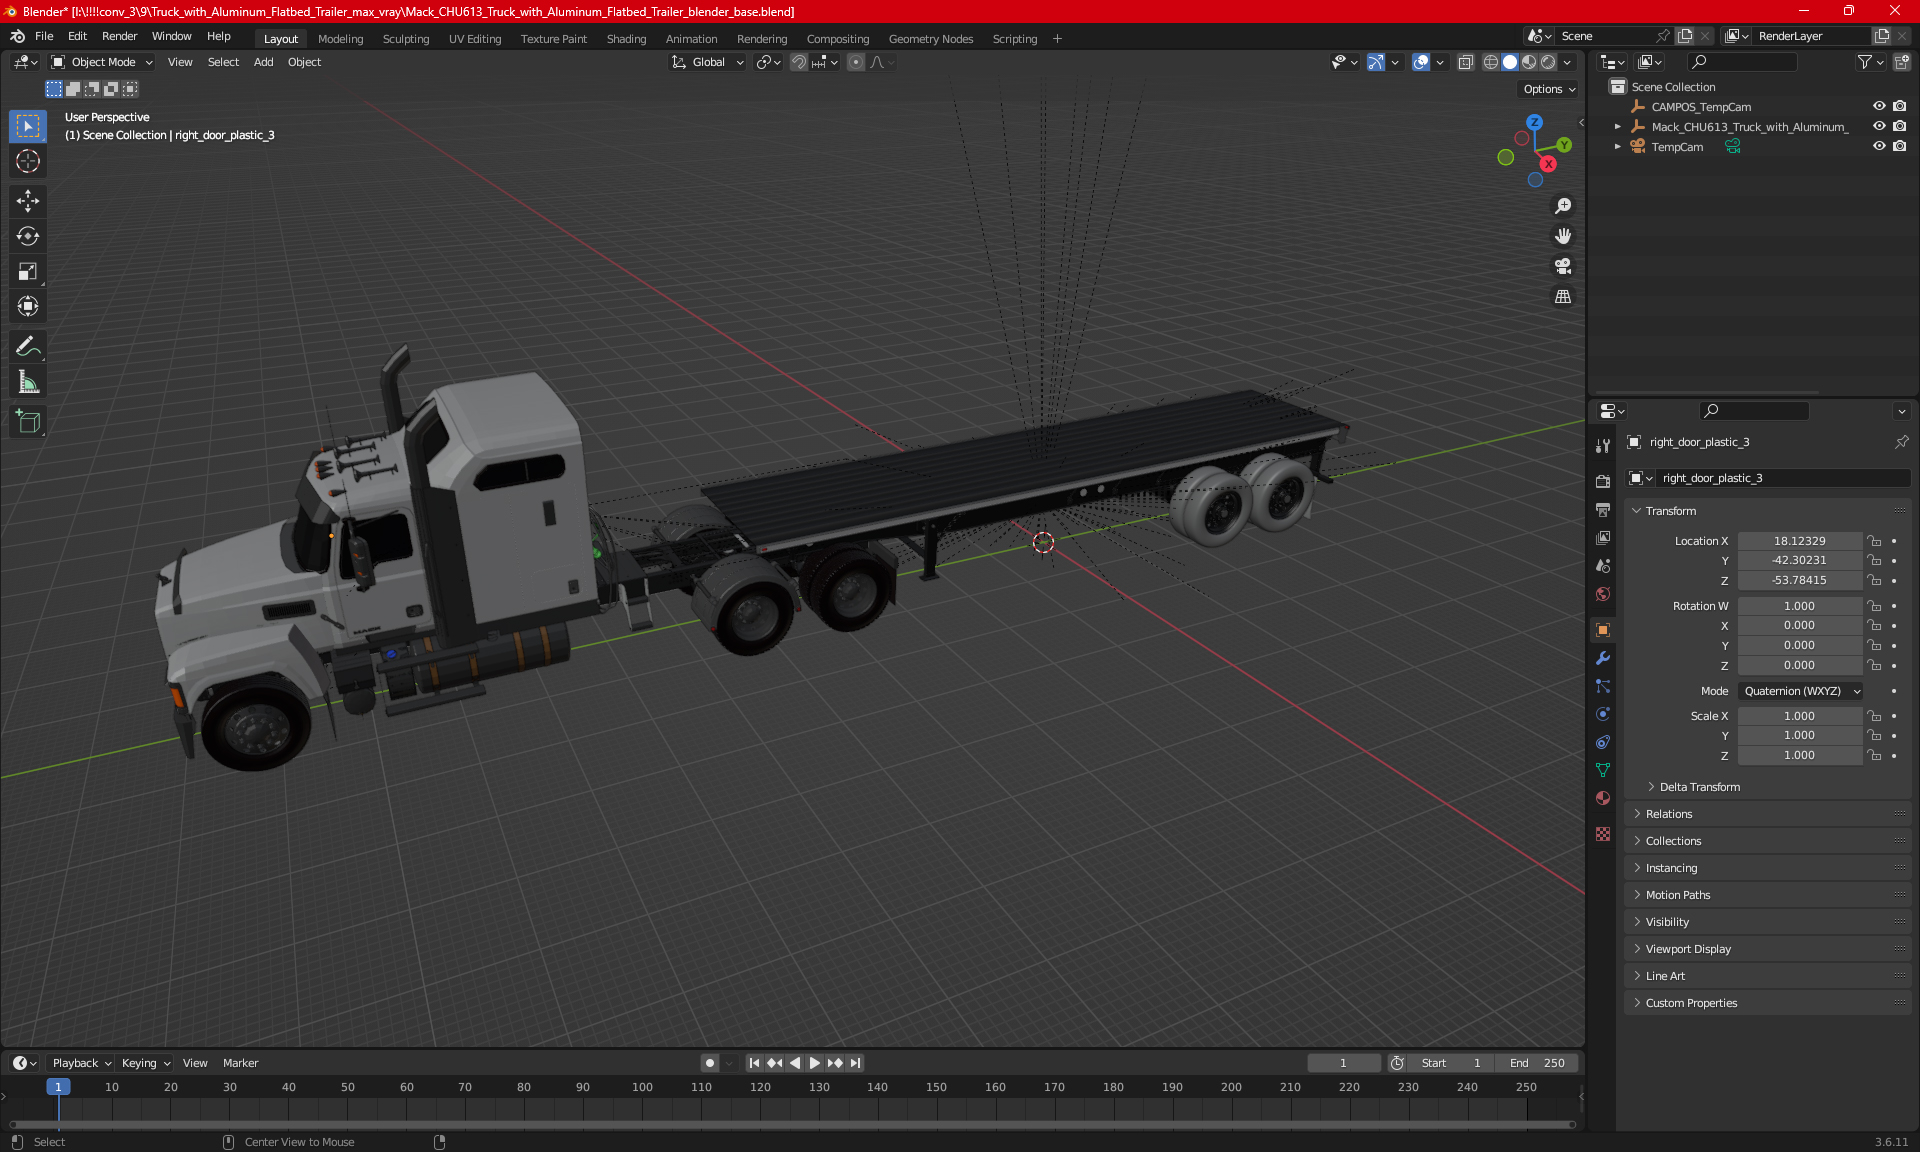Screen dimensions: 1920x1152
Task: Disable CAMPOS_TempCam in renders
Action: coord(1899,106)
